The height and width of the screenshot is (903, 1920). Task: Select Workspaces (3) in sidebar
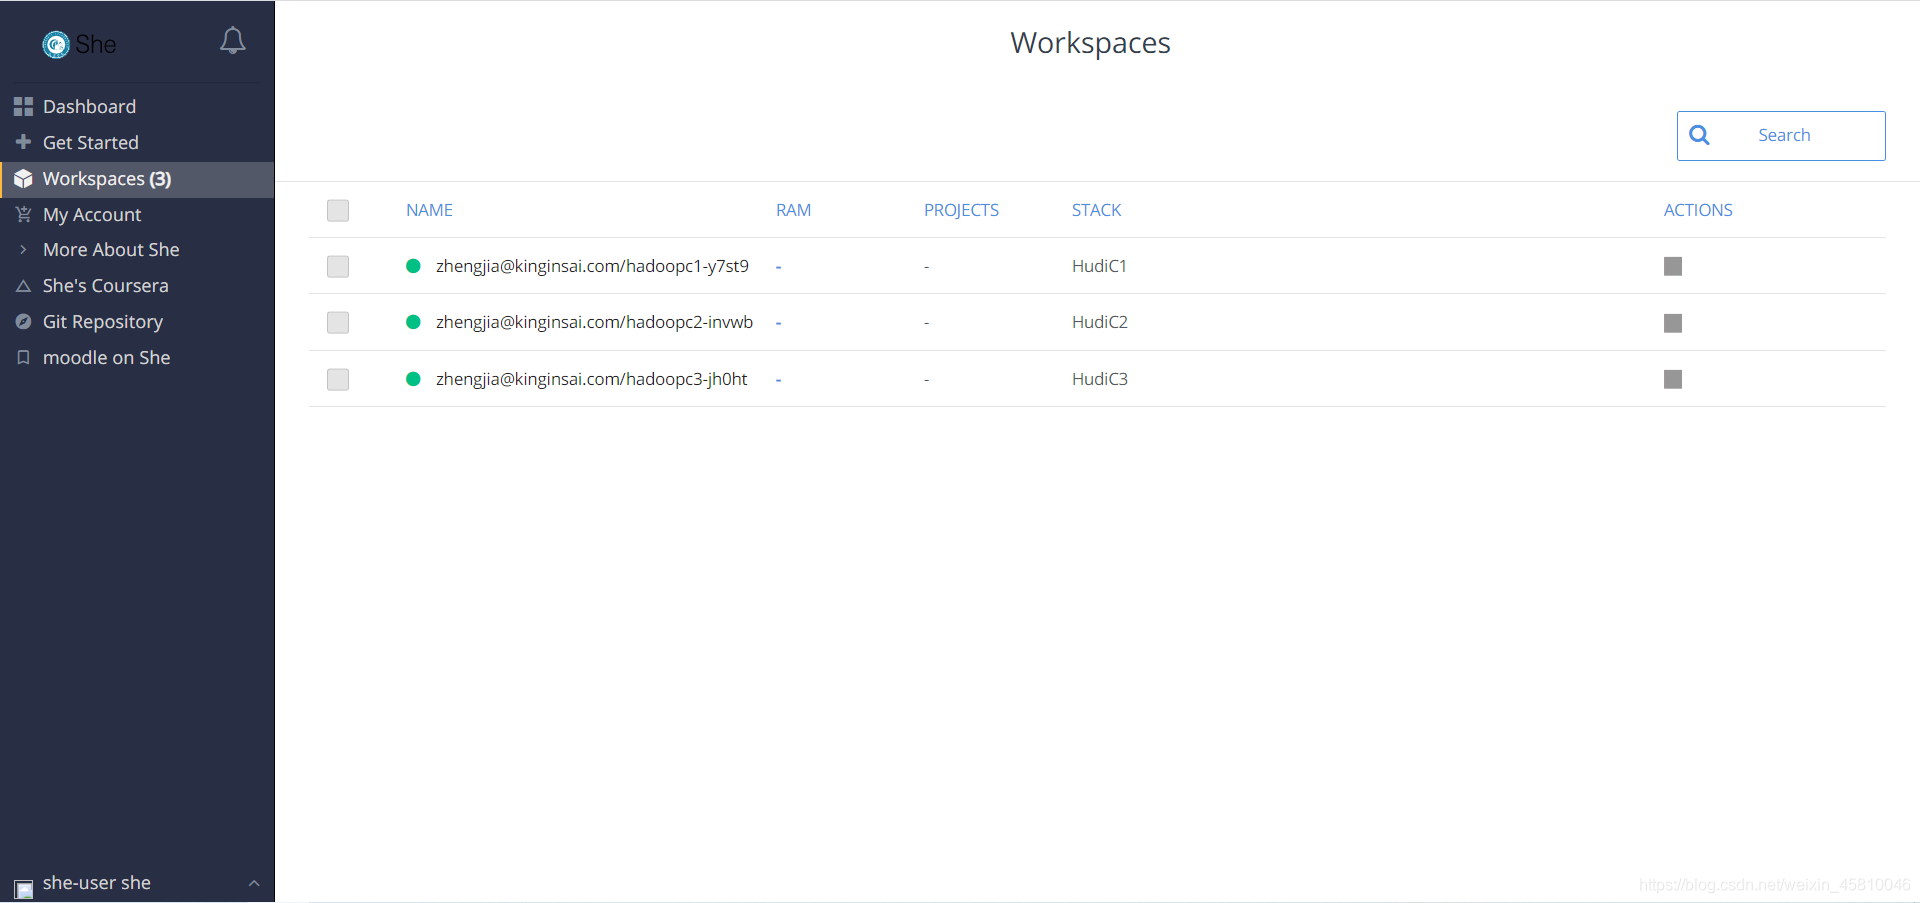point(137,179)
